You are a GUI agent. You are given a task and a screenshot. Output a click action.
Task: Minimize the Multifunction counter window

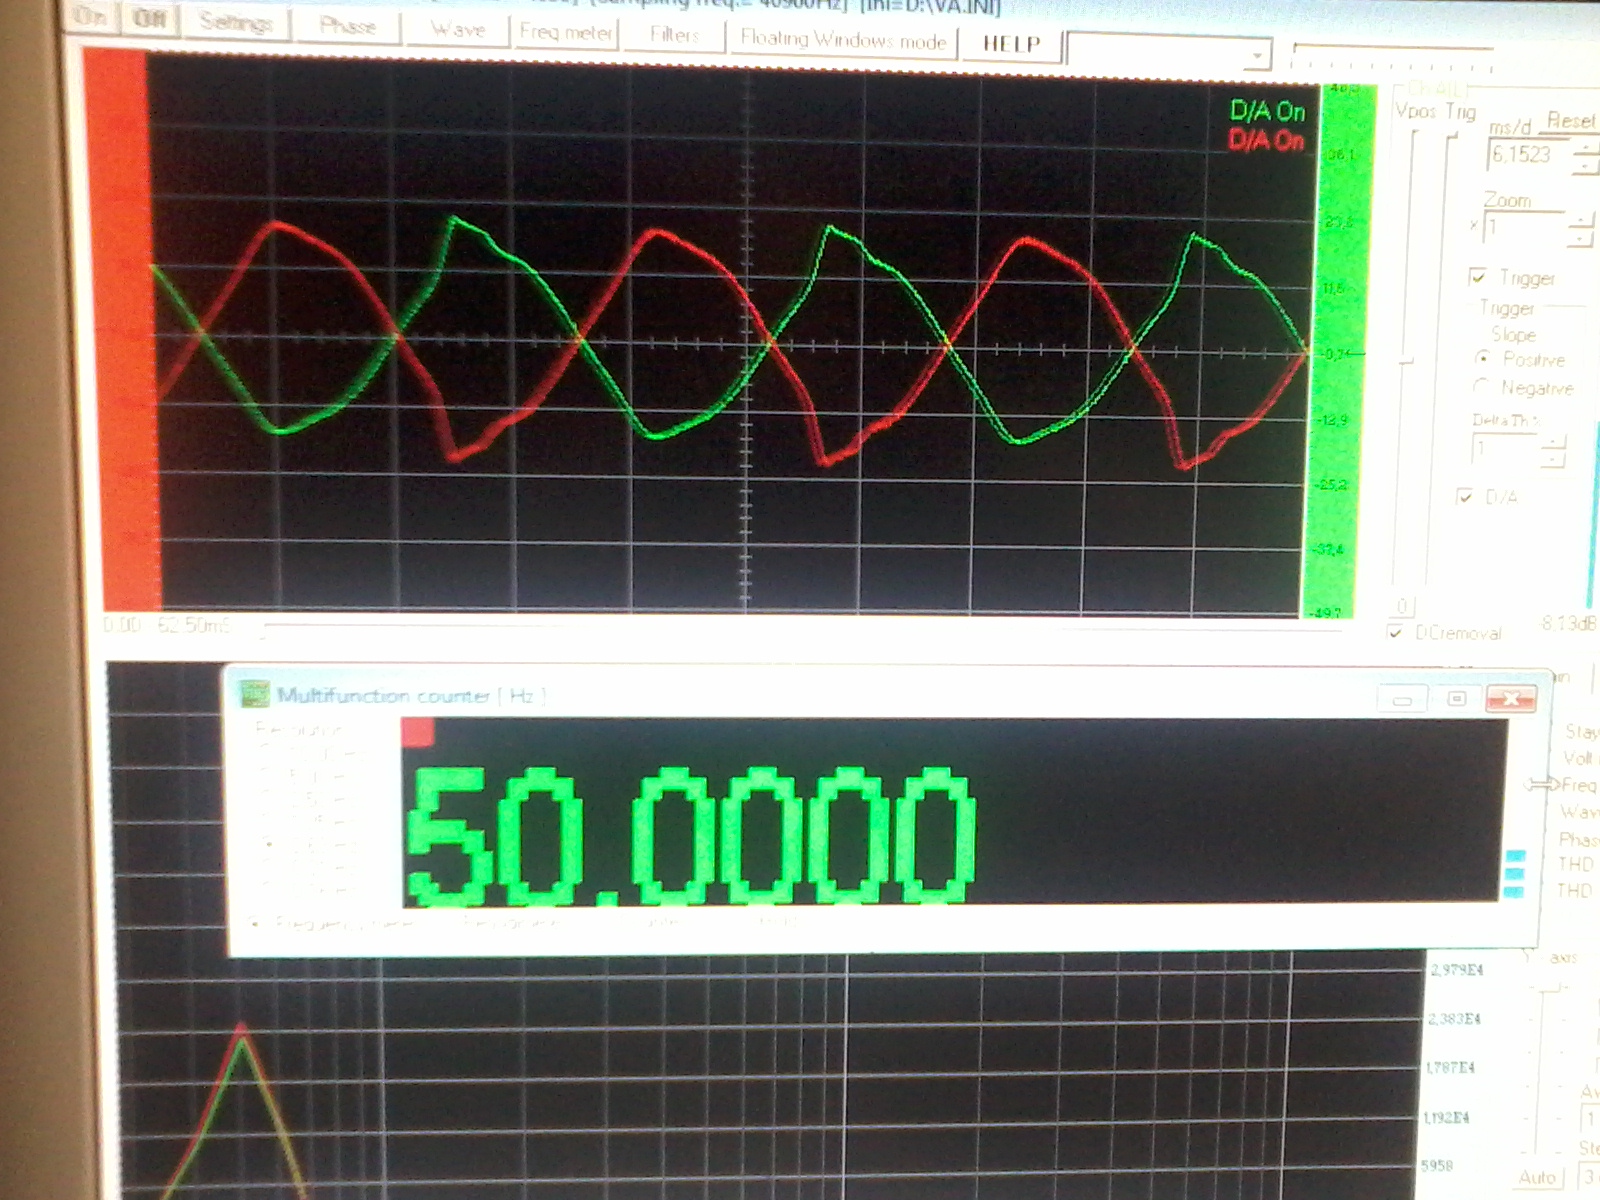pos(1402,699)
